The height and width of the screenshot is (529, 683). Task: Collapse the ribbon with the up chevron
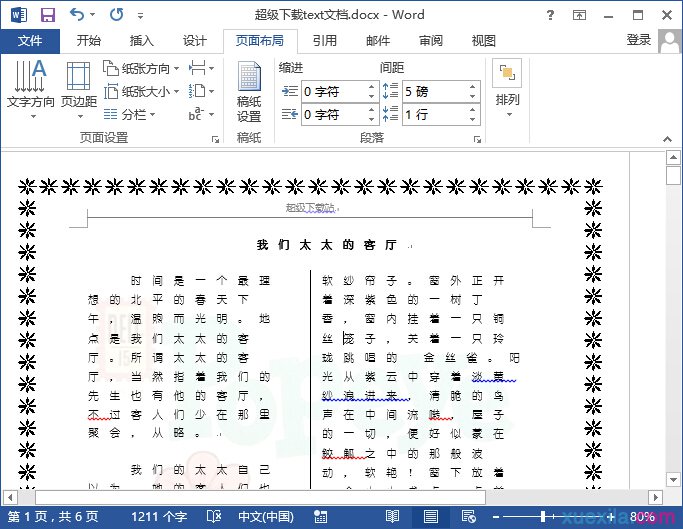pyautogui.click(x=667, y=139)
